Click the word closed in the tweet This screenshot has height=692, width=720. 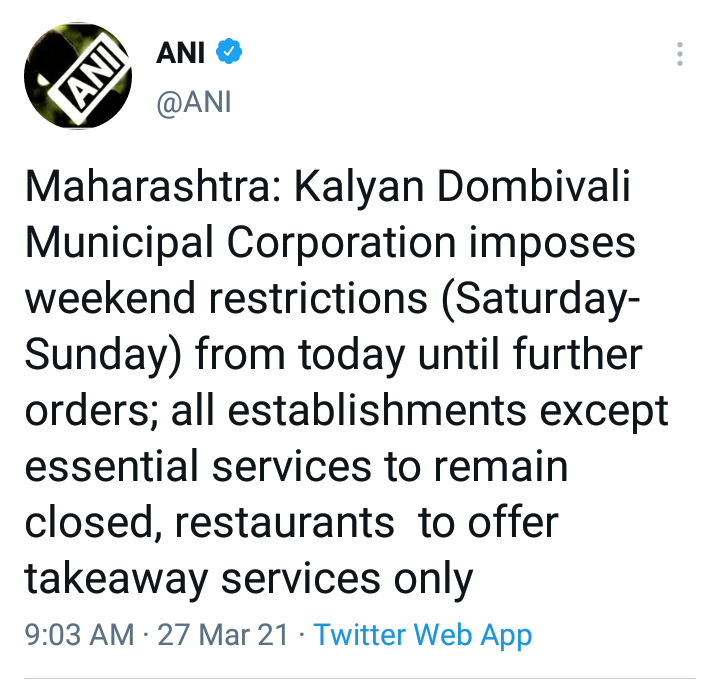[x=81, y=522]
